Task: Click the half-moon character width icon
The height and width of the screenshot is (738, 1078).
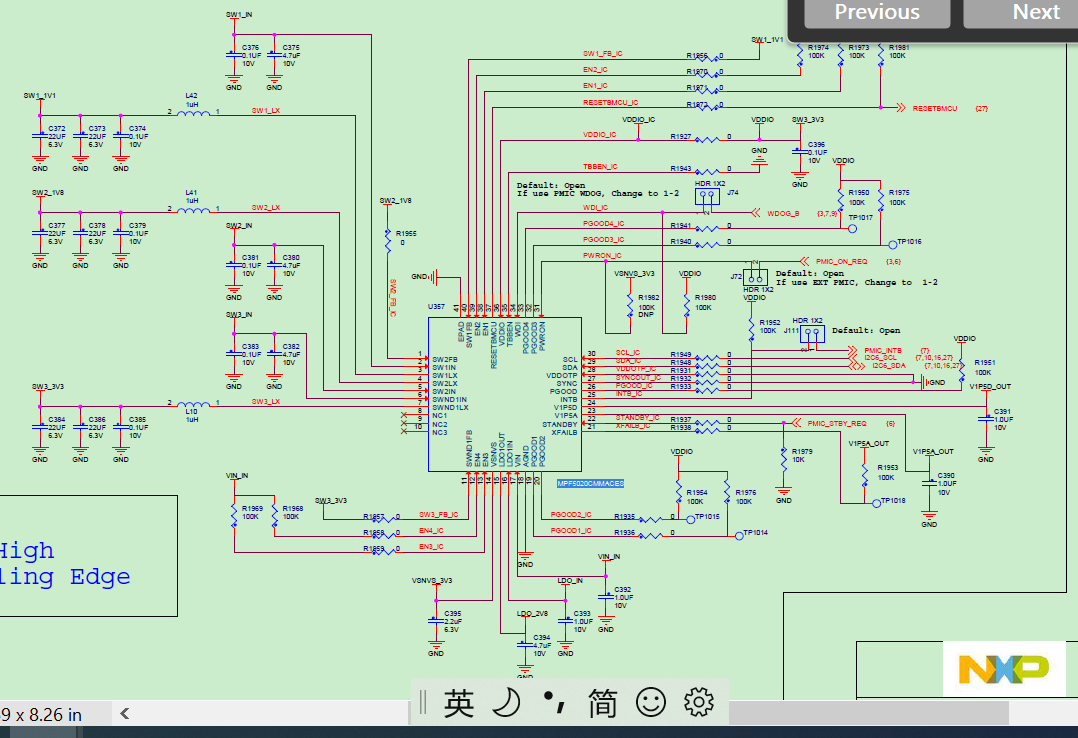Action: 503,703
